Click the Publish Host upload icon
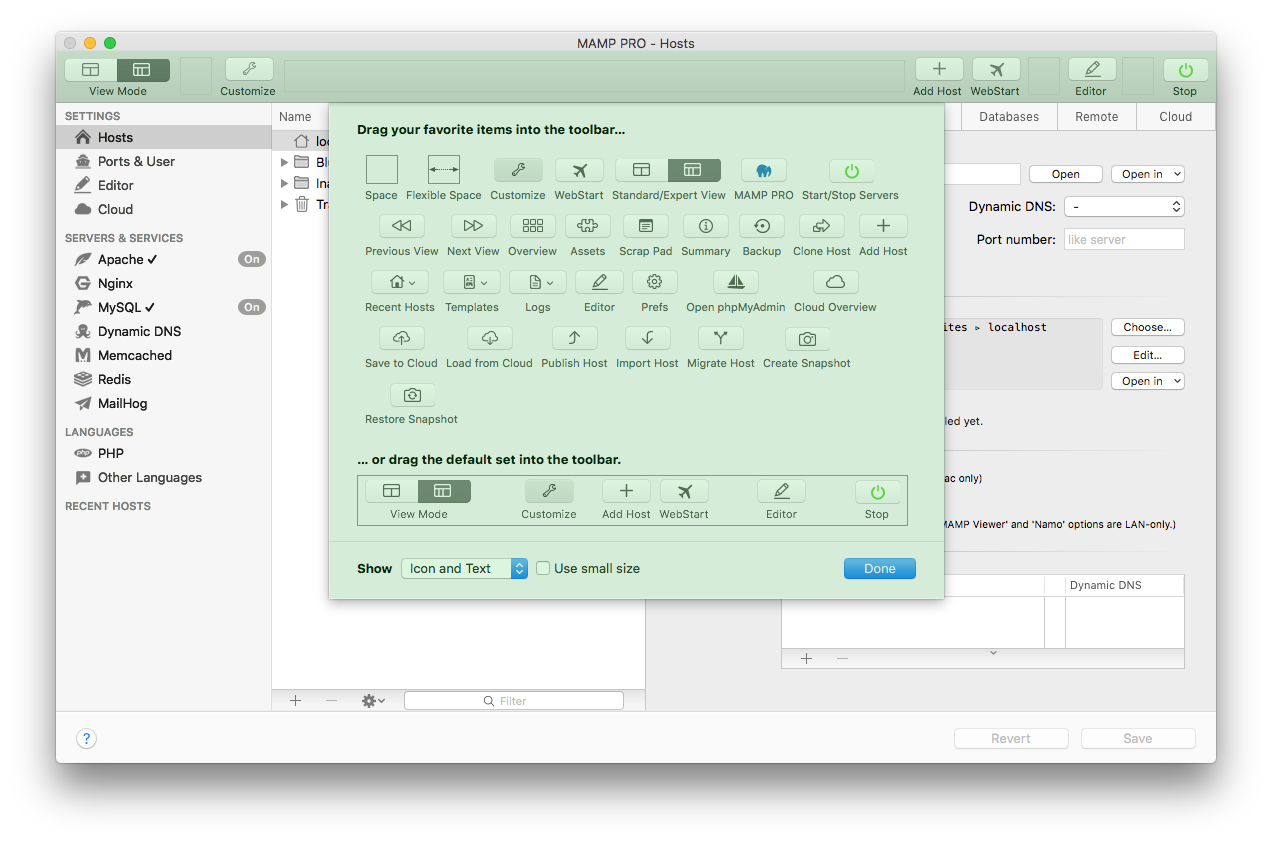Screen dimensions: 1272x843 tap(574, 337)
